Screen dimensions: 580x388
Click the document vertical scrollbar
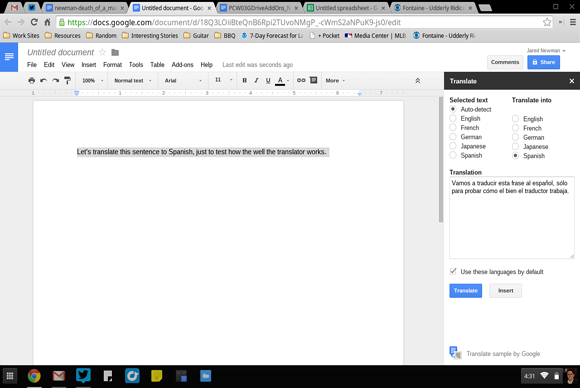(441, 159)
